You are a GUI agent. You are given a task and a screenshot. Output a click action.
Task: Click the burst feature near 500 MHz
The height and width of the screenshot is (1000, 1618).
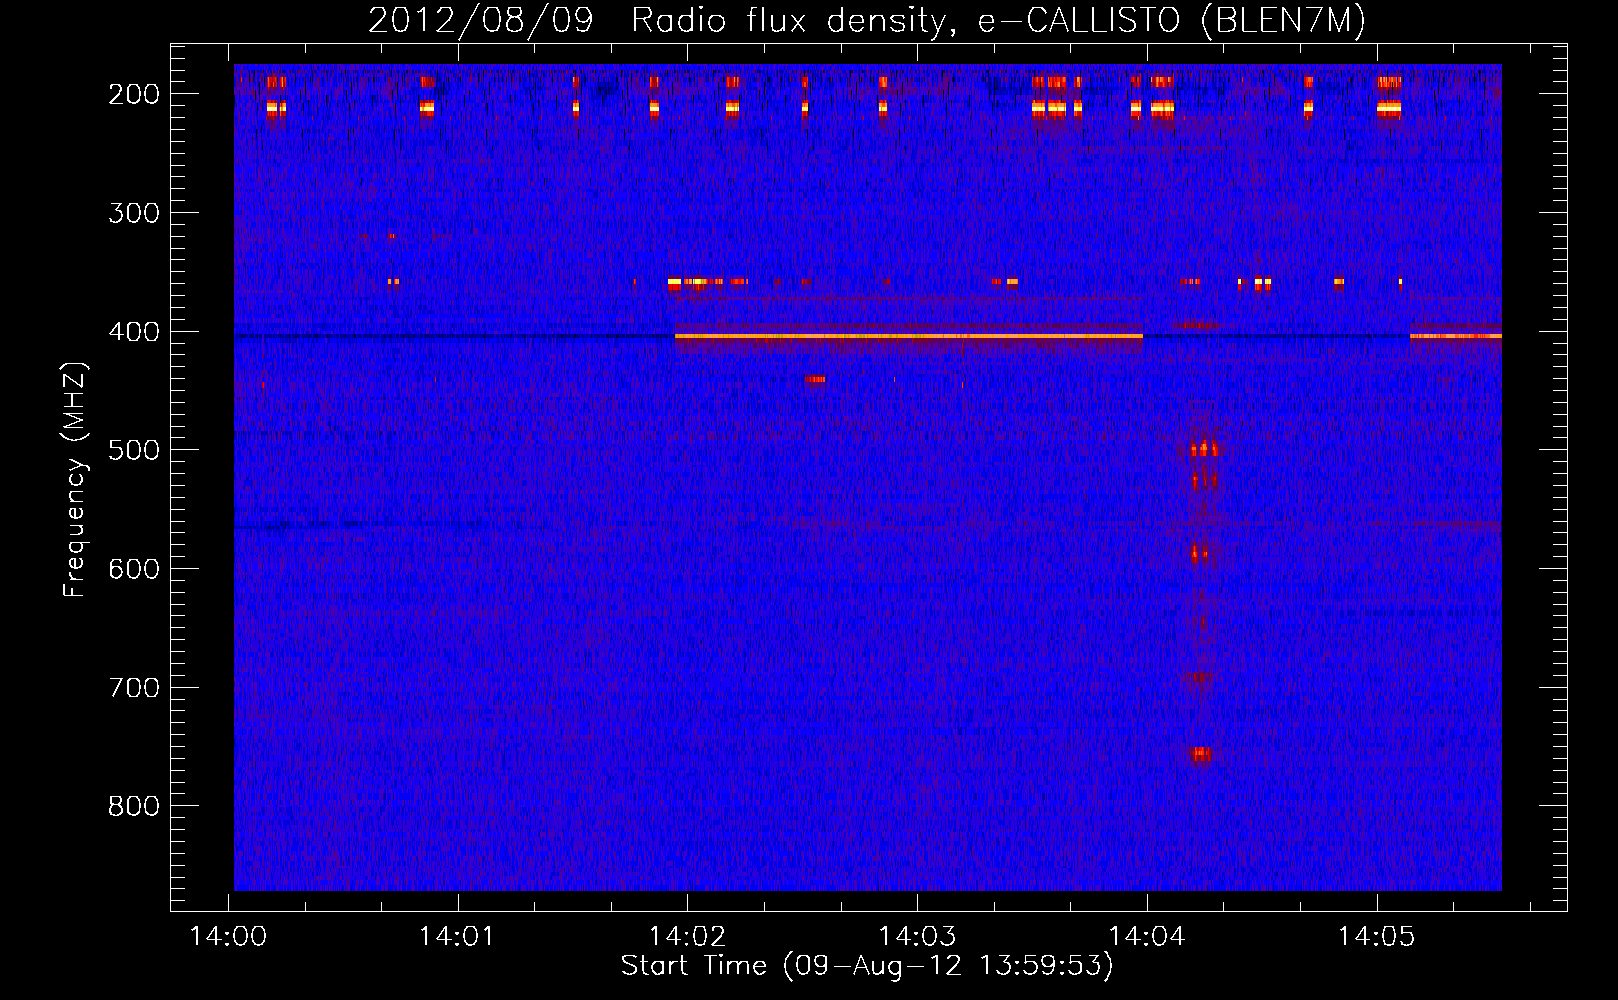1204,449
